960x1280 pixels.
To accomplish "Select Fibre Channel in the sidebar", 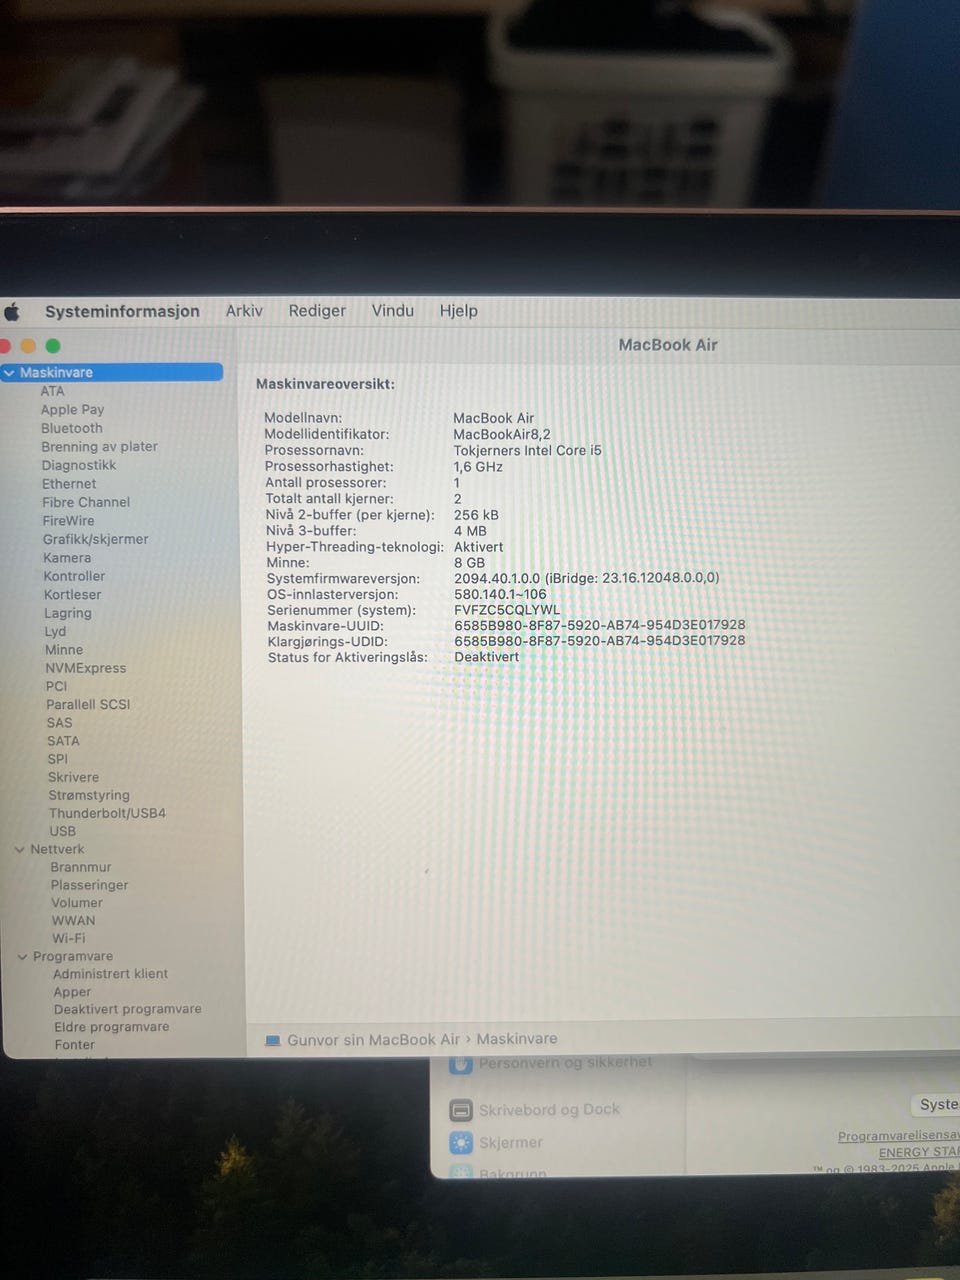I will pyautogui.click(x=86, y=502).
